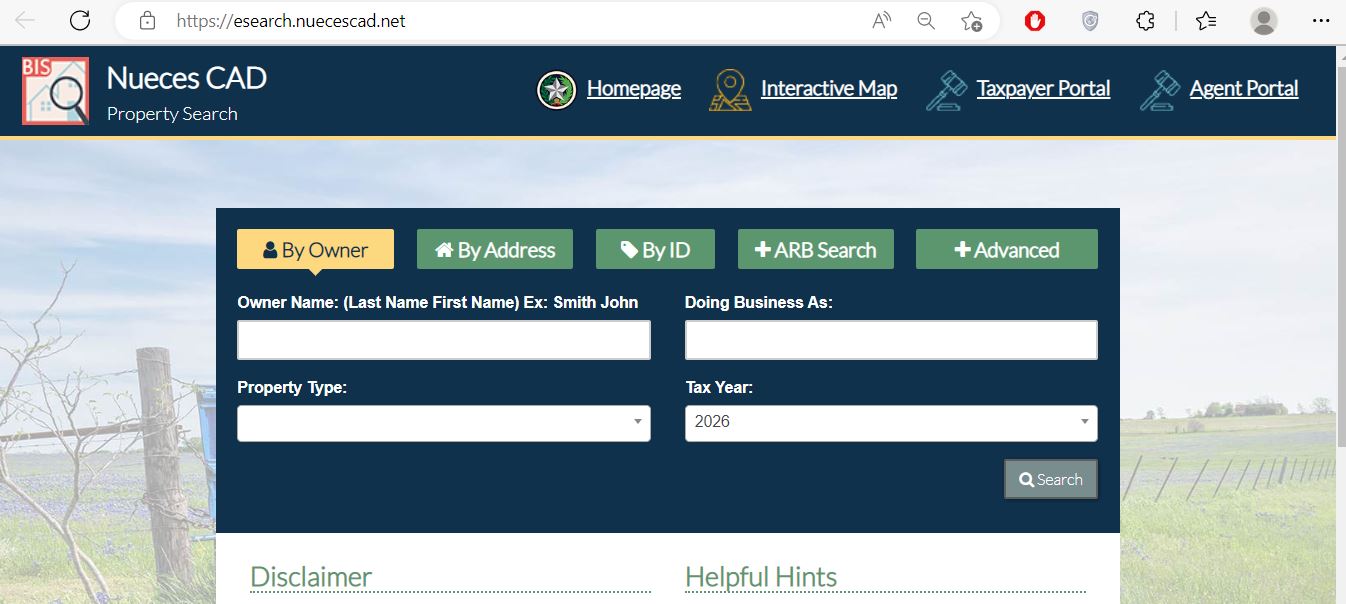This screenshot has height=604, width=1346.
Task: Open browser Settings and more menu
Action: pyautogui.click(x=1320, y=21)
